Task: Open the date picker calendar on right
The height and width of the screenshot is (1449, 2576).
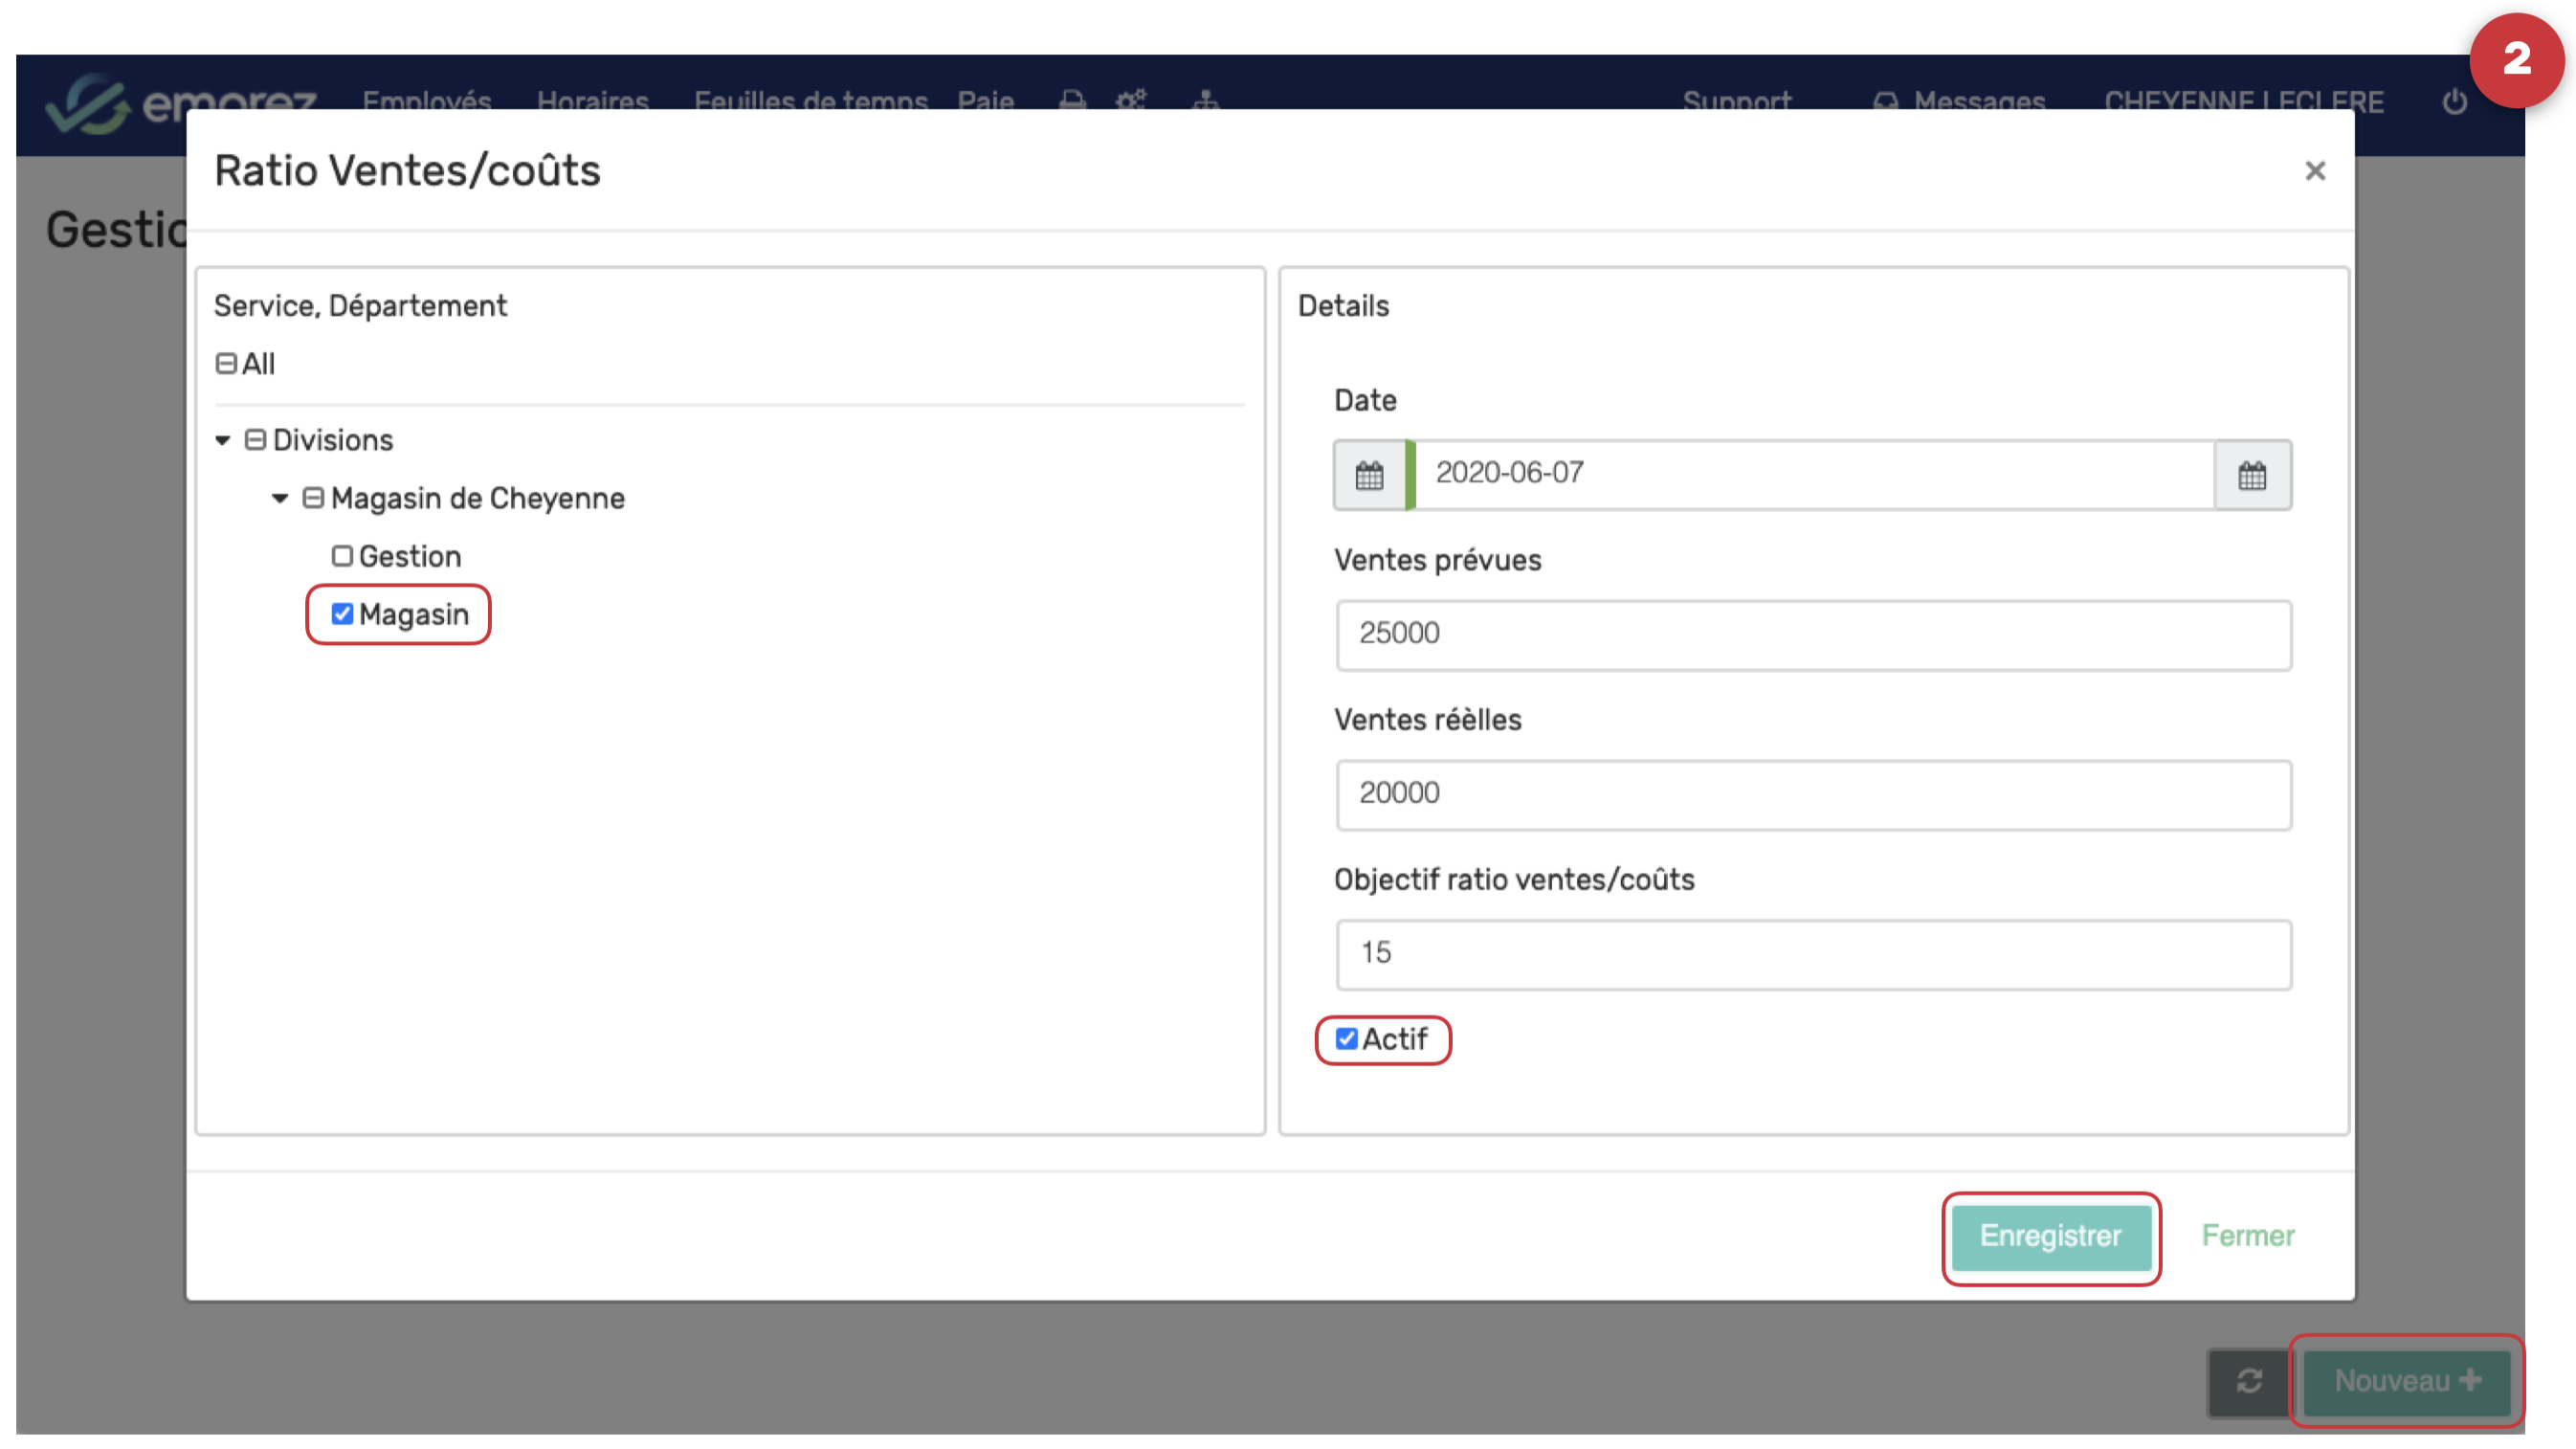Action: click(x=2251, y=474)
